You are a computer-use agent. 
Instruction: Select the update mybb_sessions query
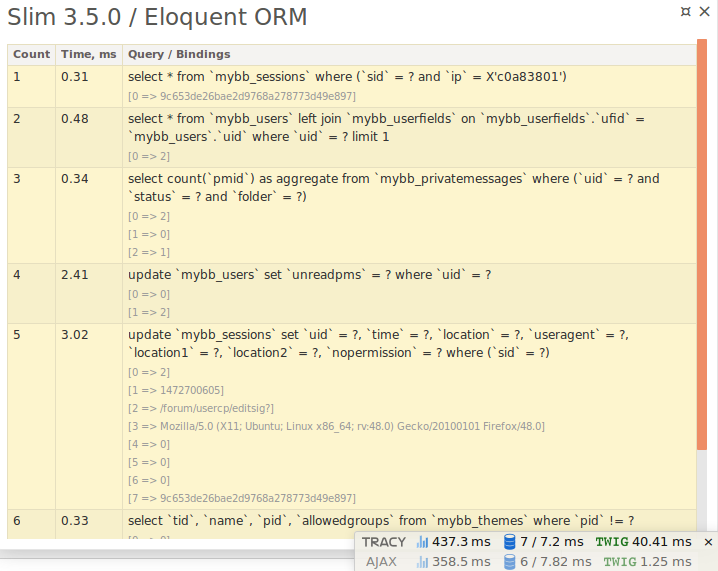pyautogui.click(x=378, y=344)
